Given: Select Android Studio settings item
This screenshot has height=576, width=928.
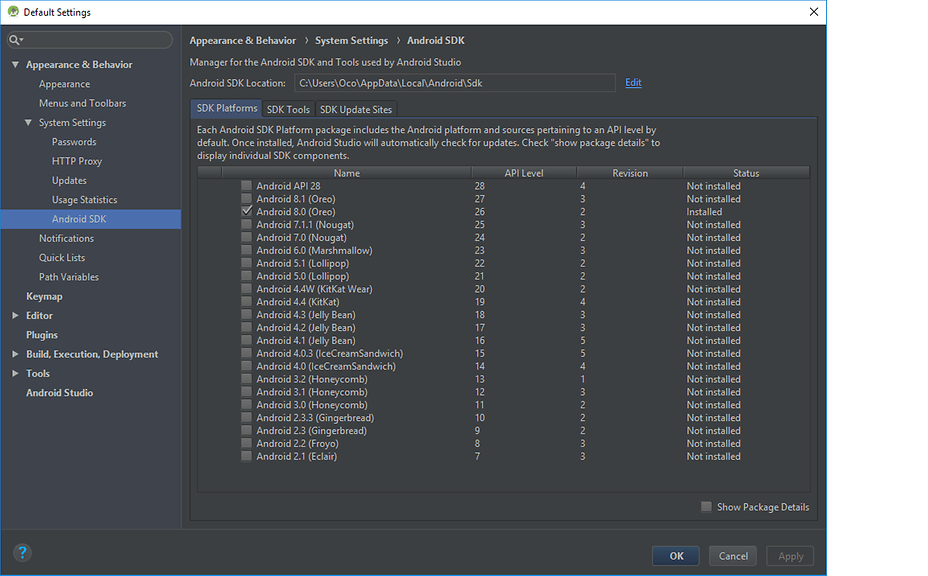Looking at the screenshot, I should (x=59, y=393).
